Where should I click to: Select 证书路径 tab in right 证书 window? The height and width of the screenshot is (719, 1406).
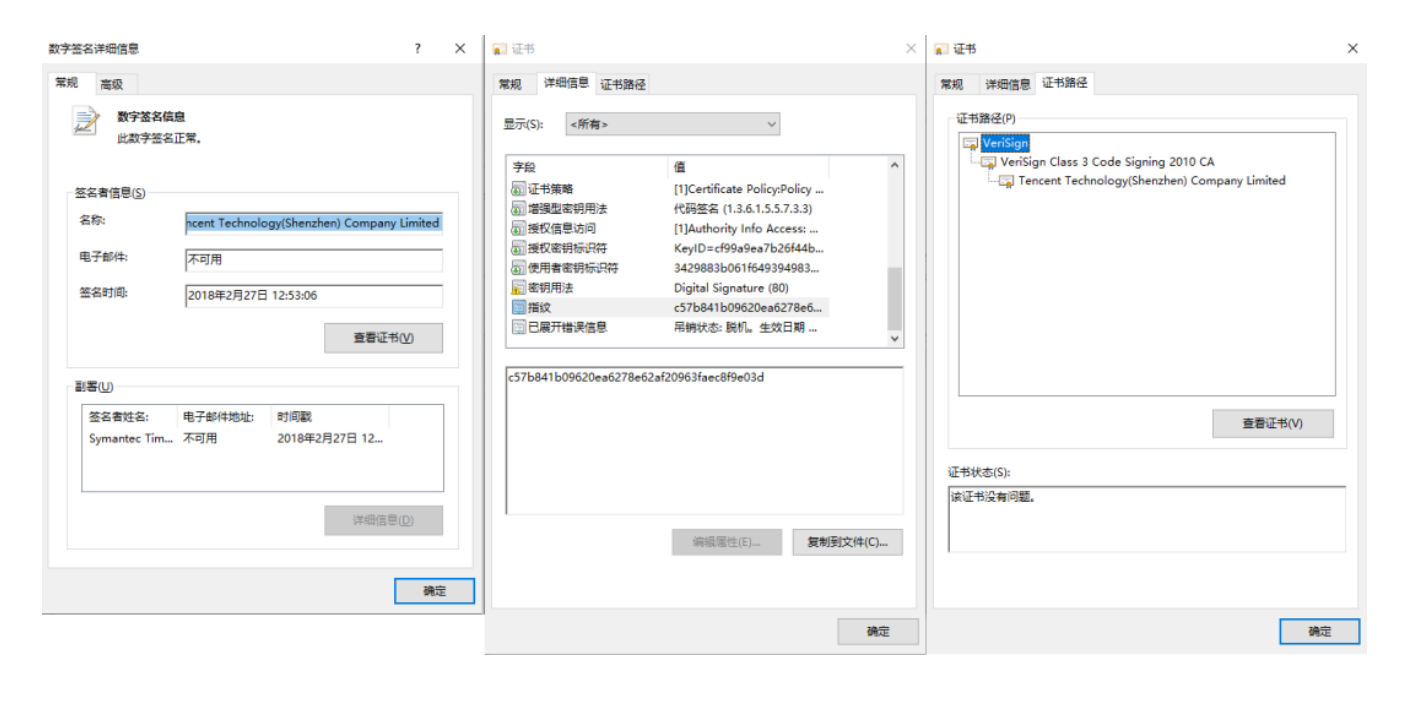click(x=1065, y=83)
